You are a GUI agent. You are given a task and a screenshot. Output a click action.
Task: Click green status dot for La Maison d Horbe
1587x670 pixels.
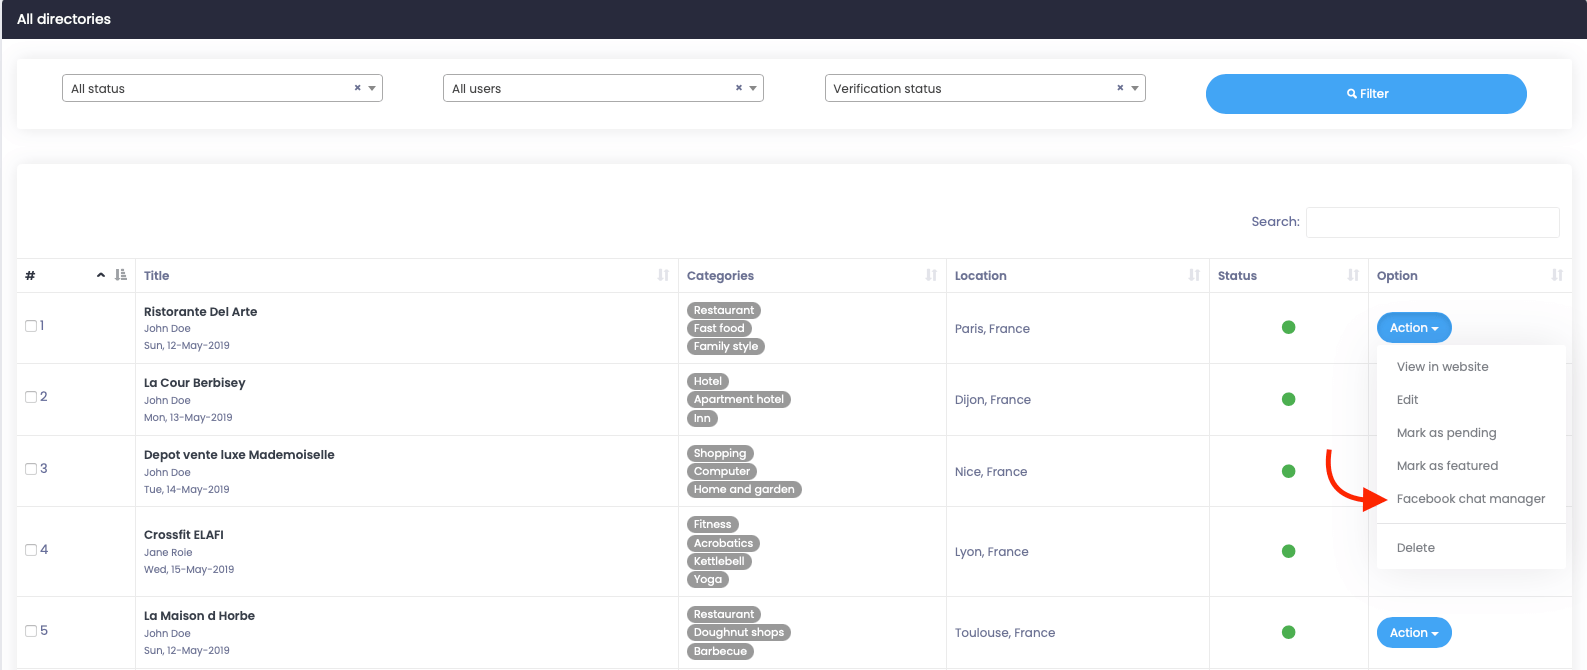pyautogui.click(x=1288, y=632)
